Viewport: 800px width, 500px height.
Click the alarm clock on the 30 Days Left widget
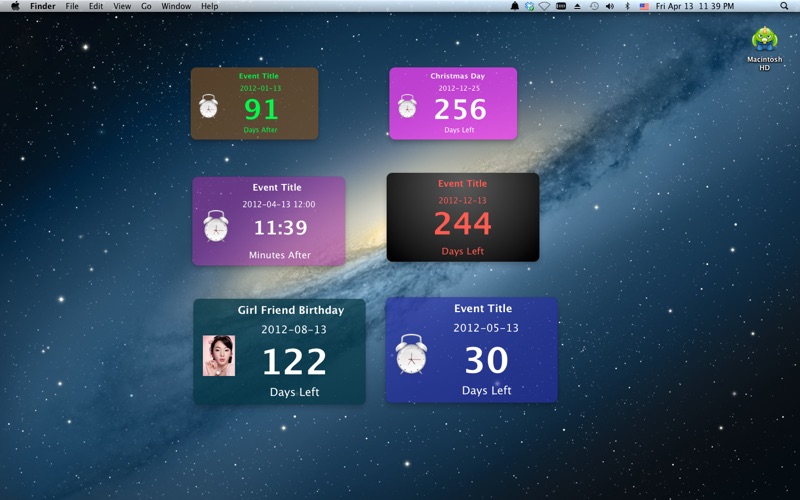pos(411,354)
